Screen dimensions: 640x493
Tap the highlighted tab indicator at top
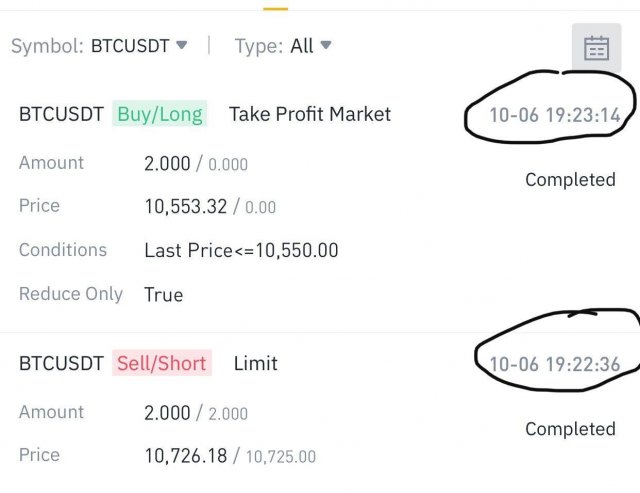275,6
